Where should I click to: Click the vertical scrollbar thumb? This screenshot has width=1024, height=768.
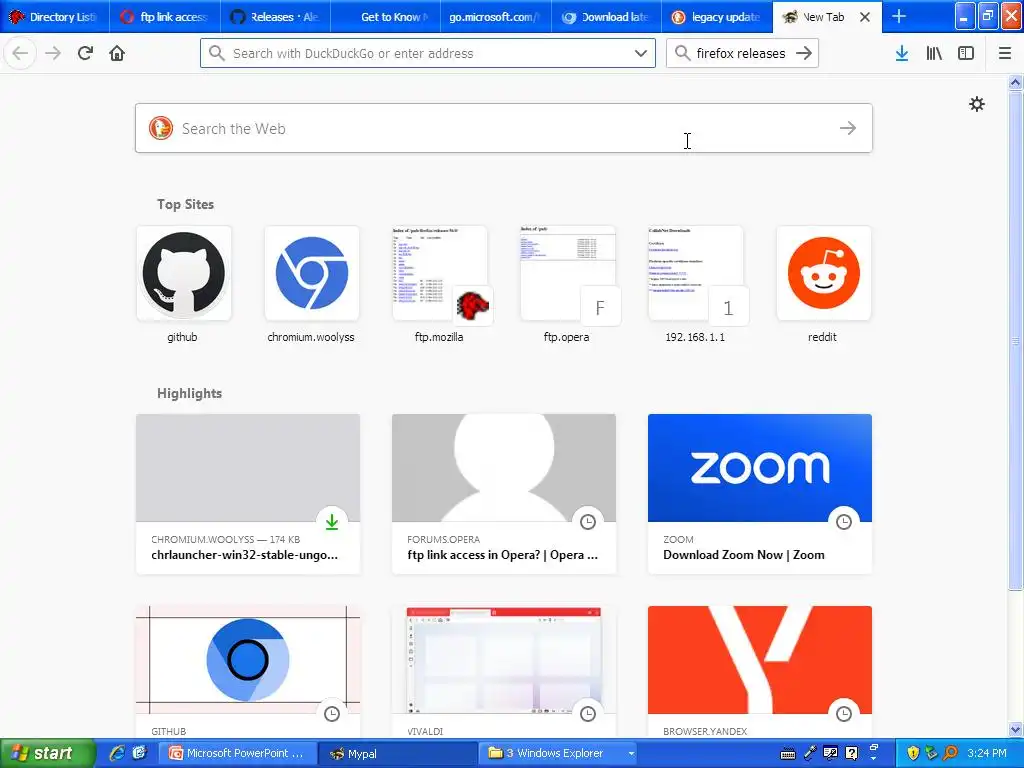1016,340
